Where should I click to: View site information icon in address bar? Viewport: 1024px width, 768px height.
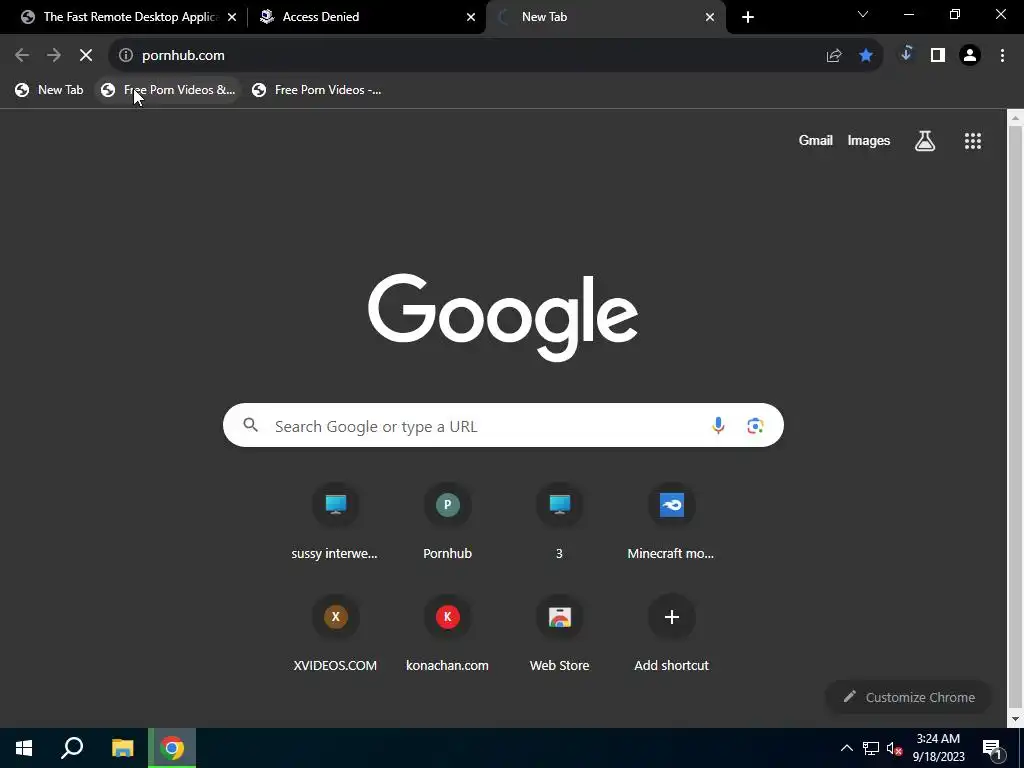tap(126, 56)
